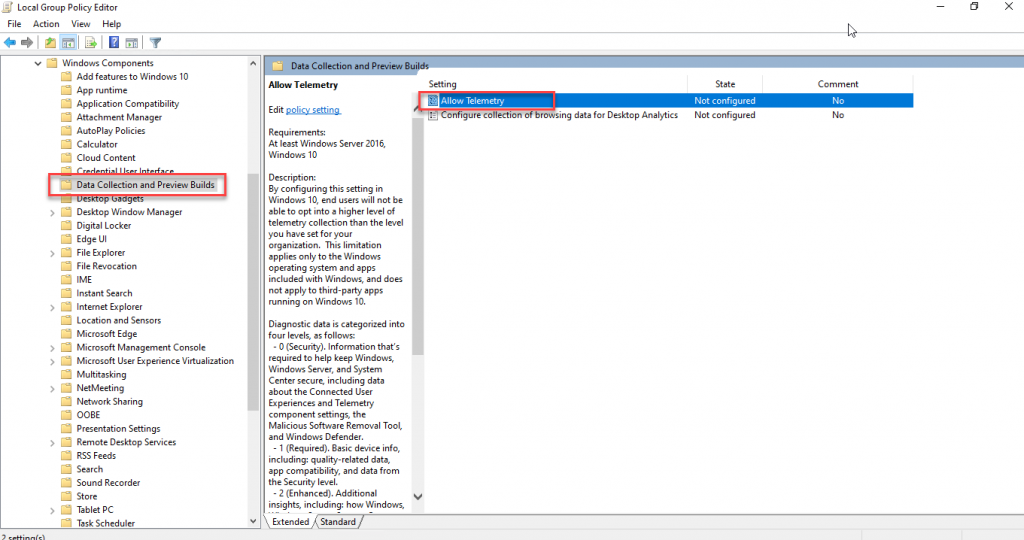This screenshot has width=1024, height=540.
Task: Select the 'Presentation Settings' folder
Action: coord(118,428)
